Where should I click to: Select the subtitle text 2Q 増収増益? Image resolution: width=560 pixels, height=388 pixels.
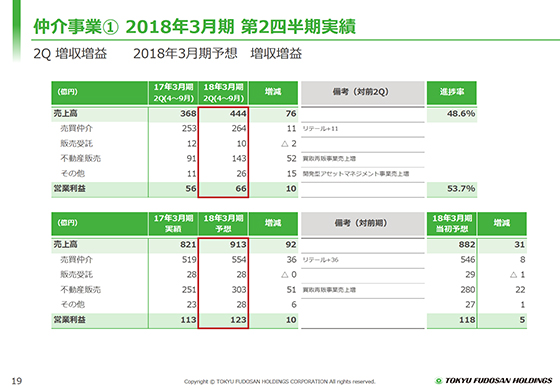70,54
